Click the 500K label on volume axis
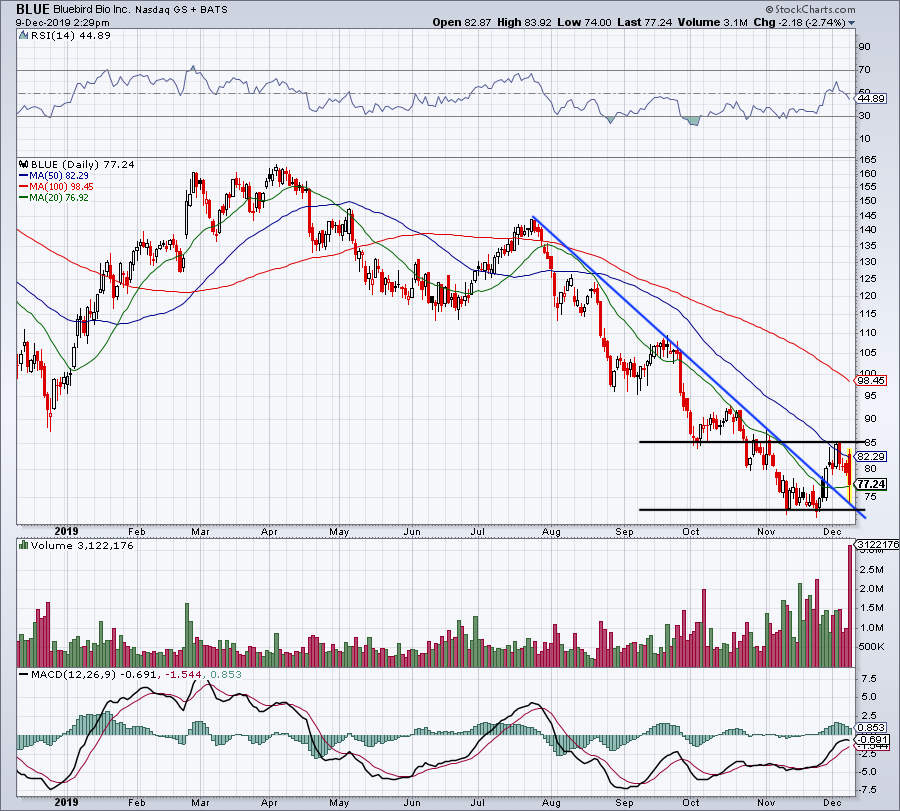 click(871, 647)
